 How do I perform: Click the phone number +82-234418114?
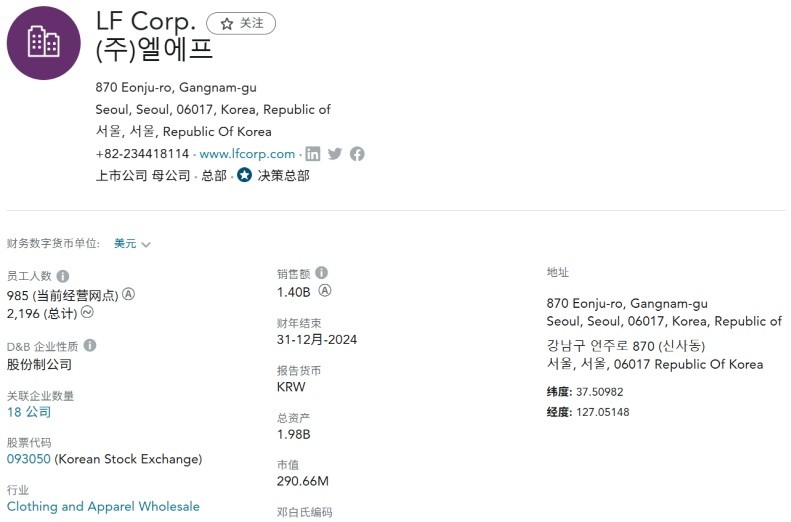142,154
